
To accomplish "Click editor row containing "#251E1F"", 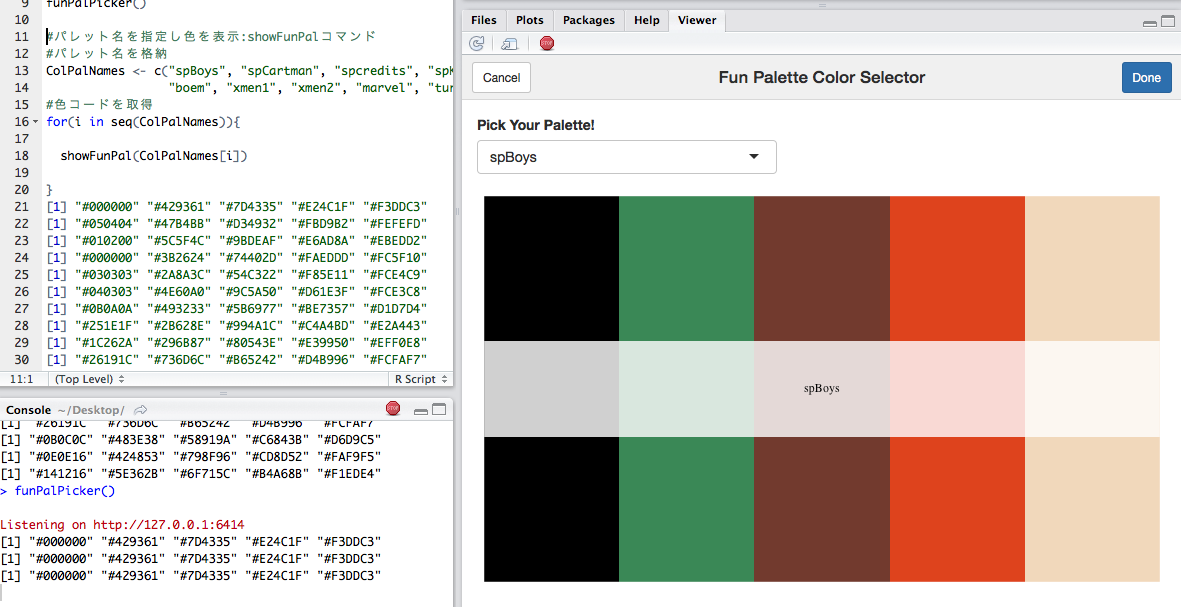I will (x=237, y=325).
